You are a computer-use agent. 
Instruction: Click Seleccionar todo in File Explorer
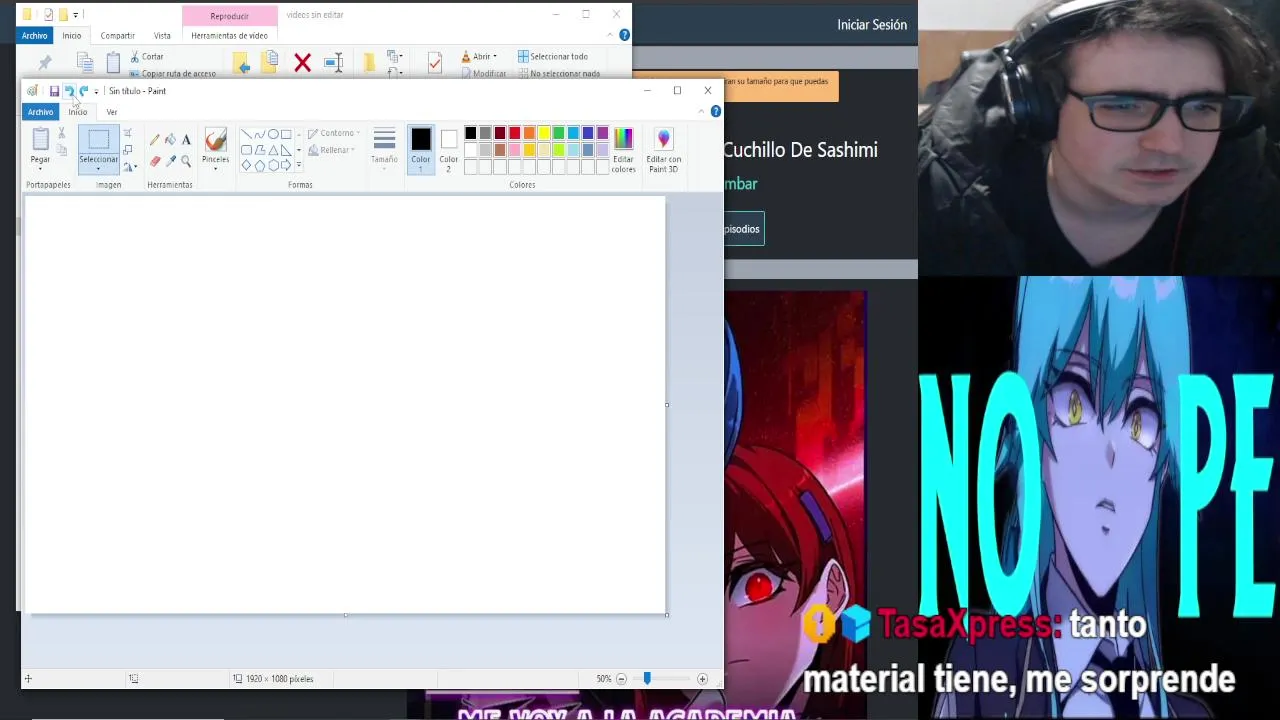553,57
